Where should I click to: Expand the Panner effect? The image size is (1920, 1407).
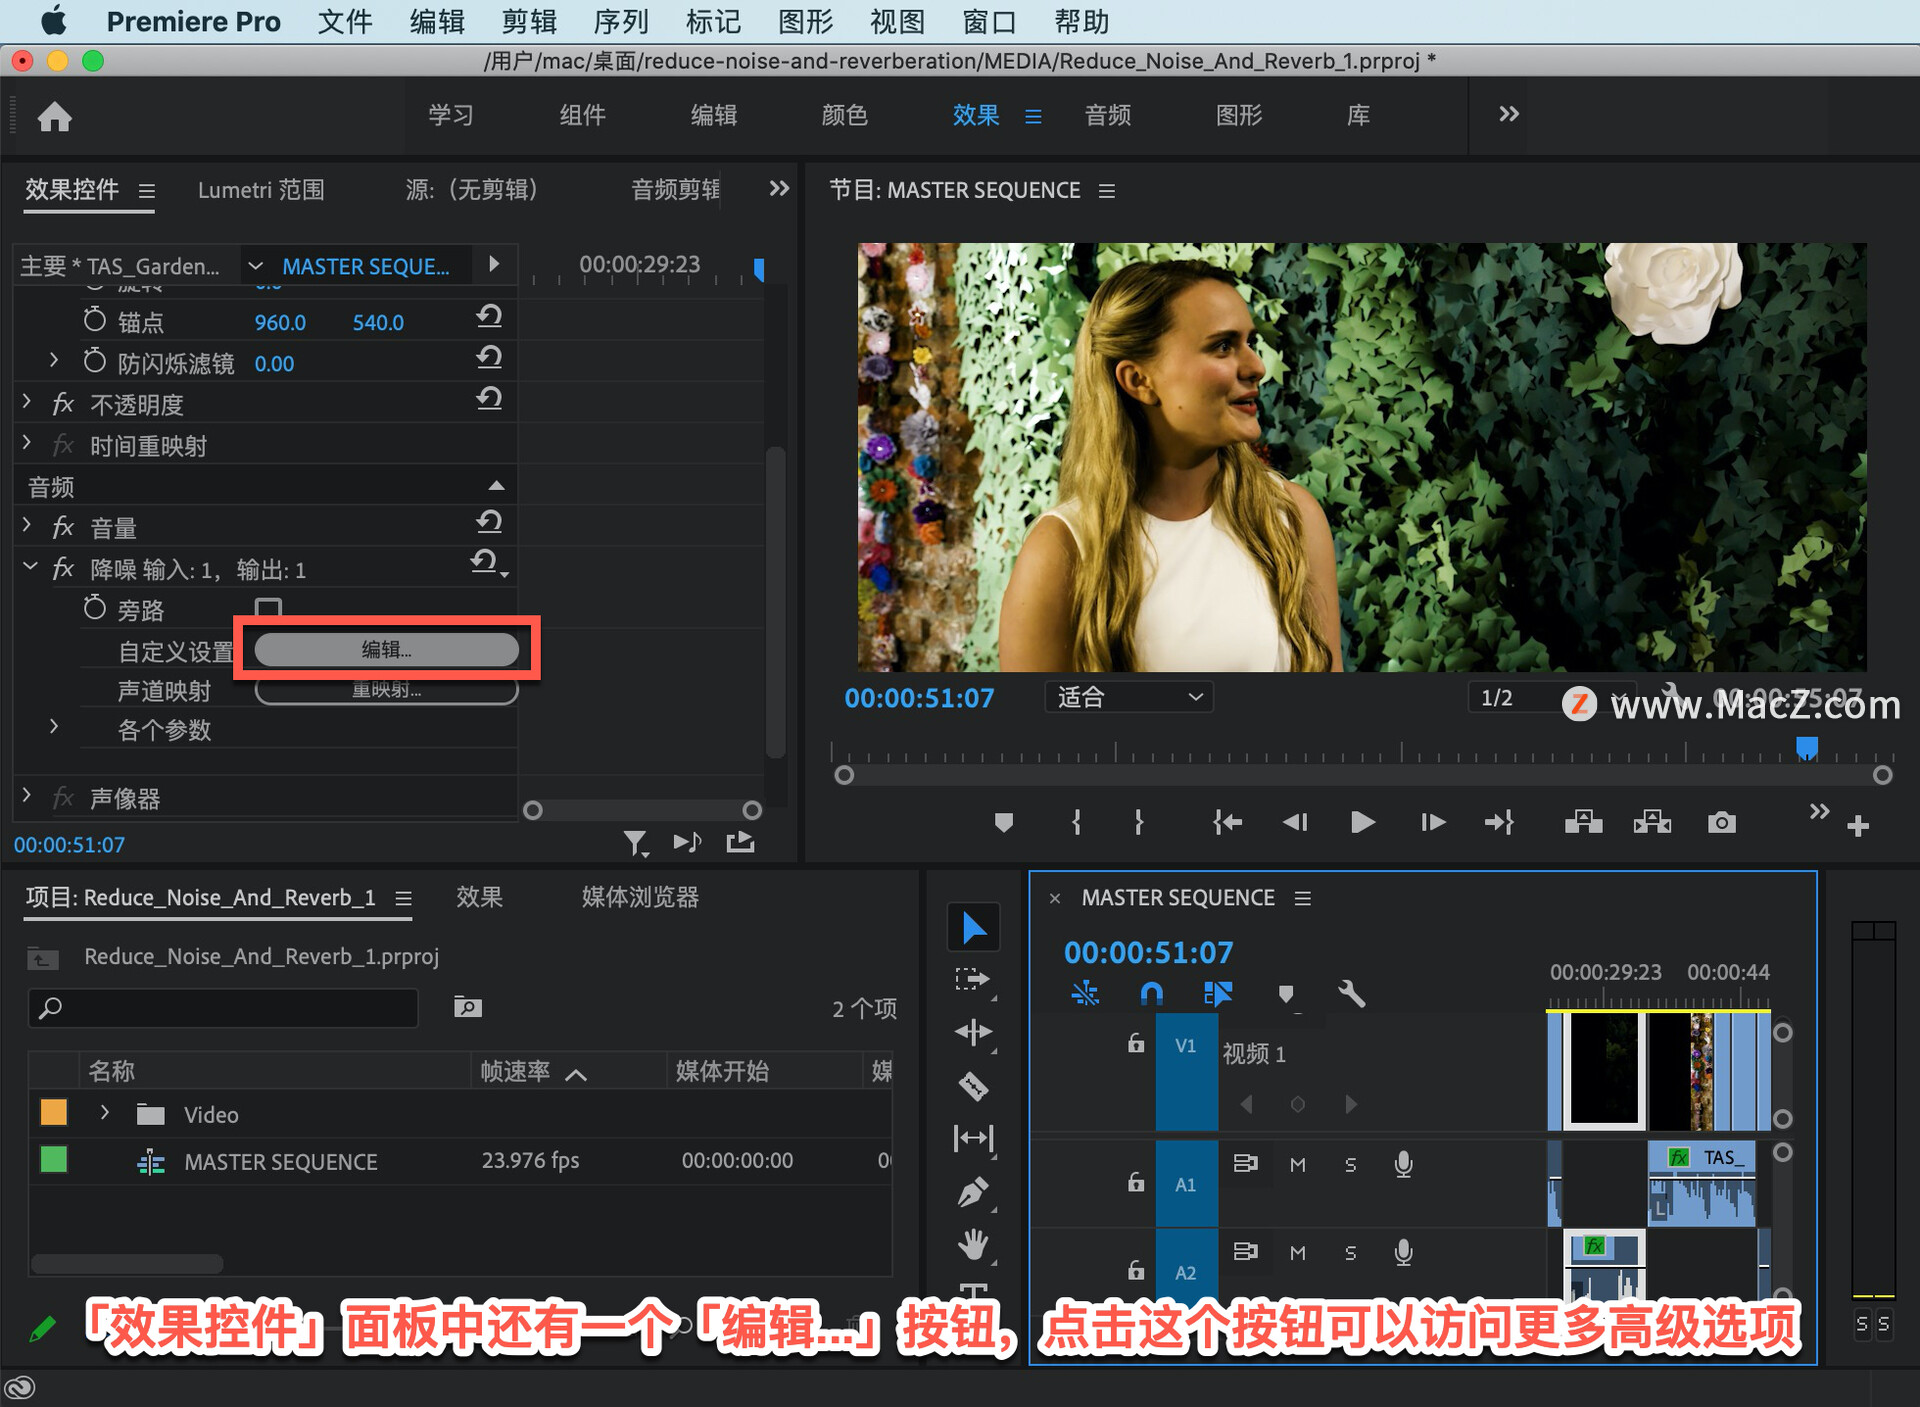pos(27,795)
